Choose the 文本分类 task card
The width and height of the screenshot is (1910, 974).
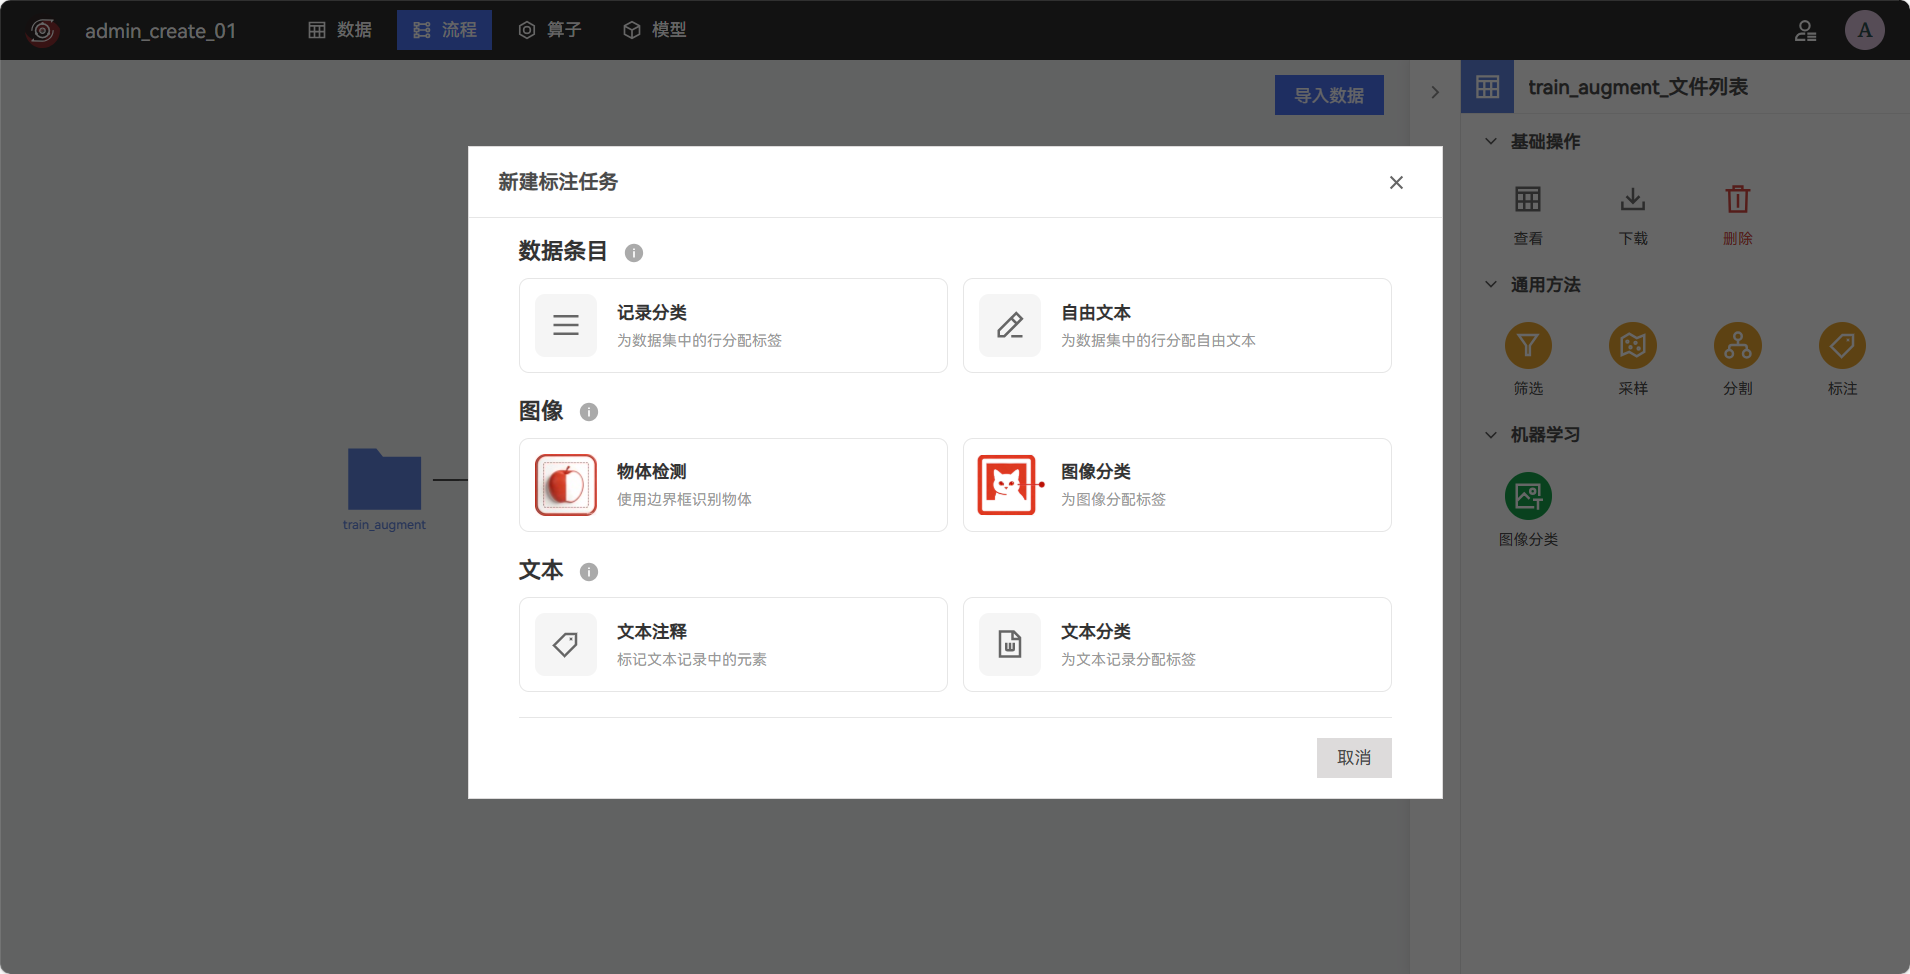tap(1177, 644)
